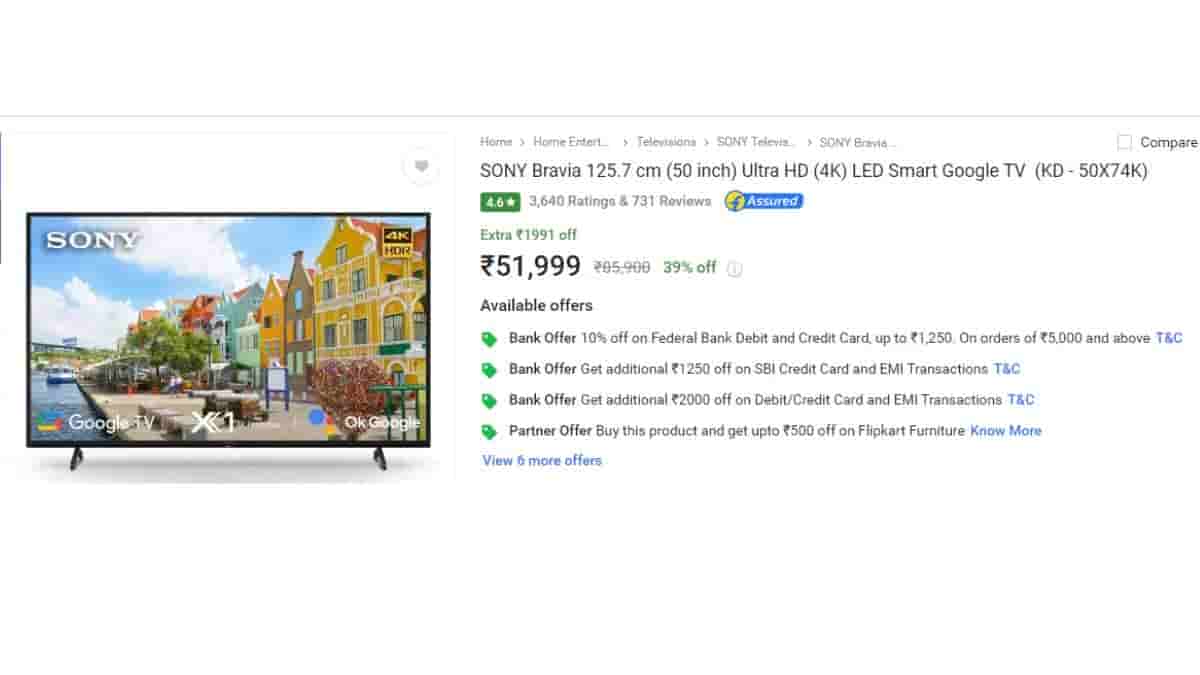1200x675 pixels.
Task: Open the 3,640 Ratings & 731 Reviews link
Action: point(620,201)
